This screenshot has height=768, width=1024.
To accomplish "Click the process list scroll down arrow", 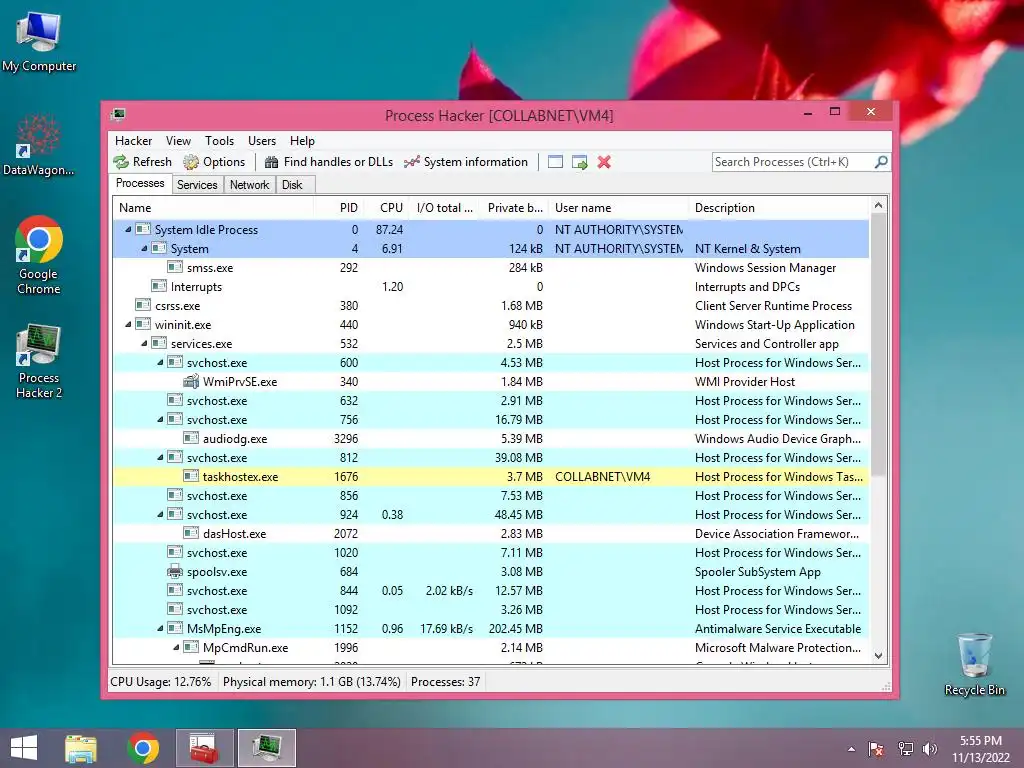I will point(878,656).
